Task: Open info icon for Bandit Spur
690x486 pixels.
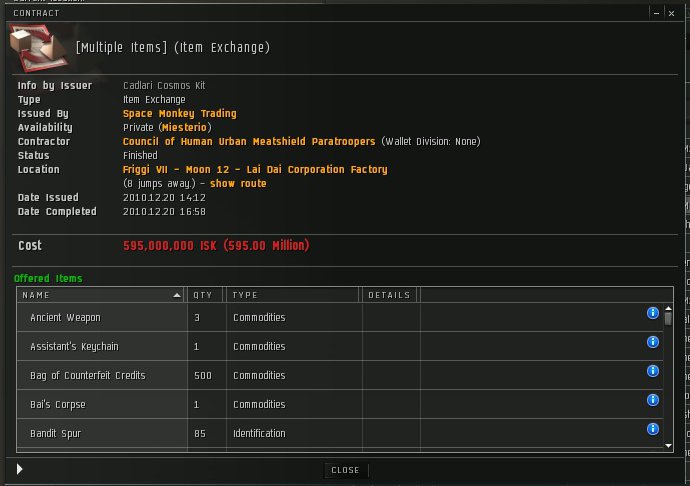Action: pyautogui.click(x=653, y=429)
